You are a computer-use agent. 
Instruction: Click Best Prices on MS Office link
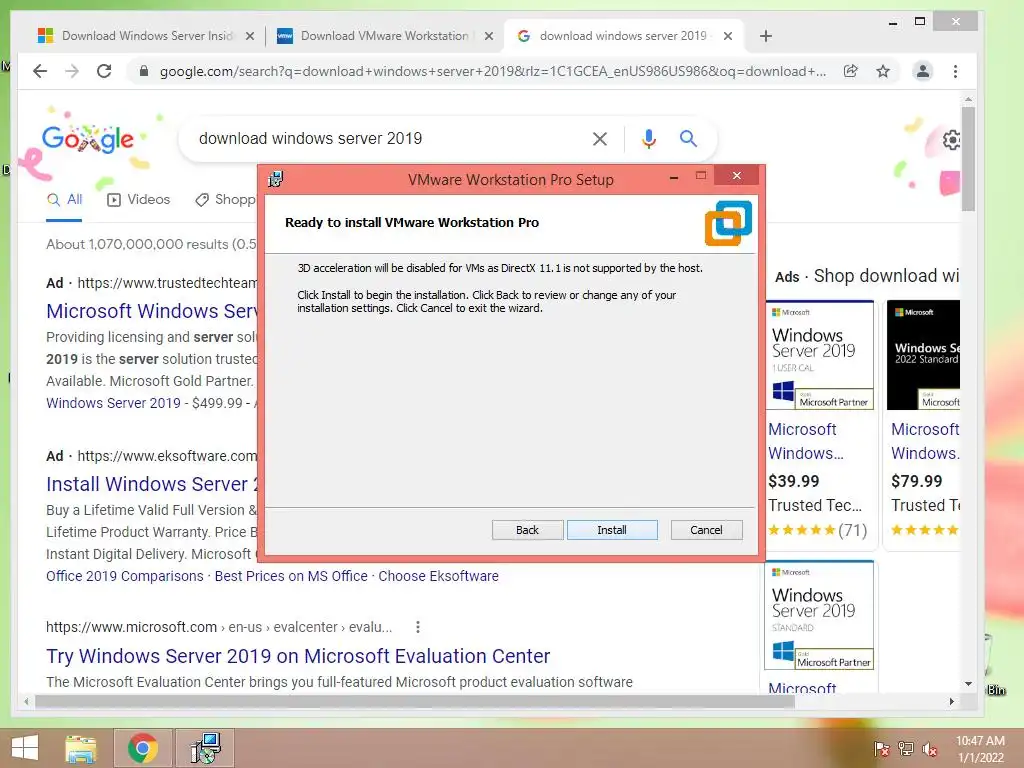pyautogui.click(x=291, y=576)
